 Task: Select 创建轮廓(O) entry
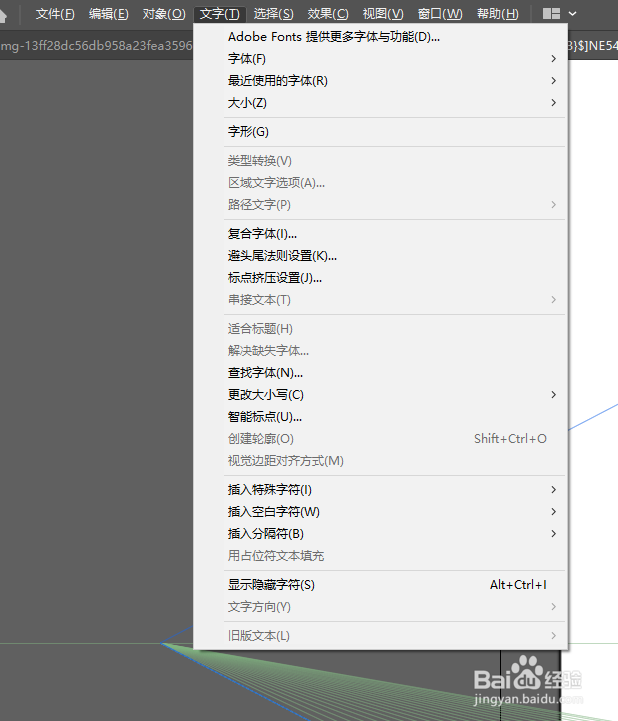(x=381, y=439)
